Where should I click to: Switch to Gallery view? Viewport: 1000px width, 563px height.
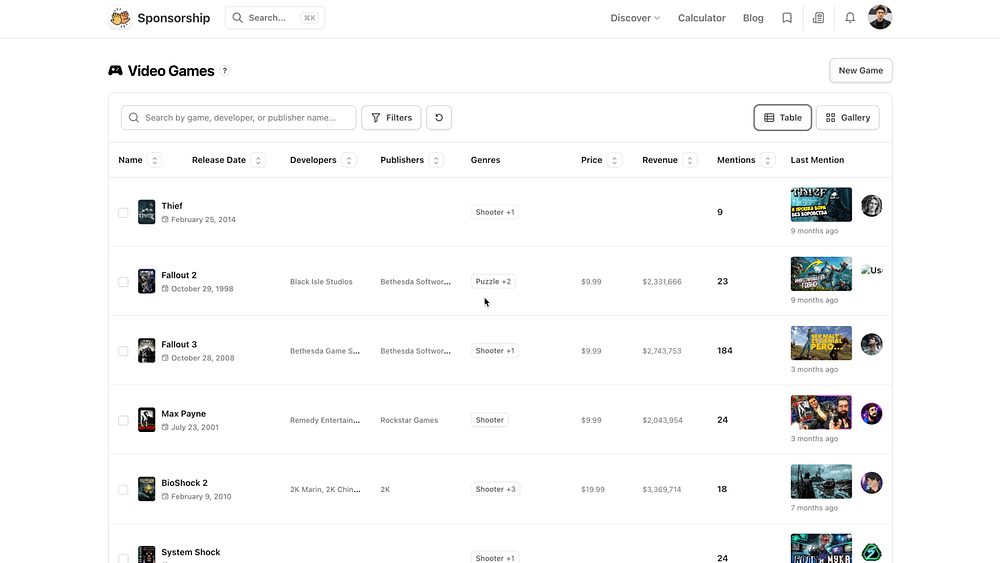click(x=848, y=117)
